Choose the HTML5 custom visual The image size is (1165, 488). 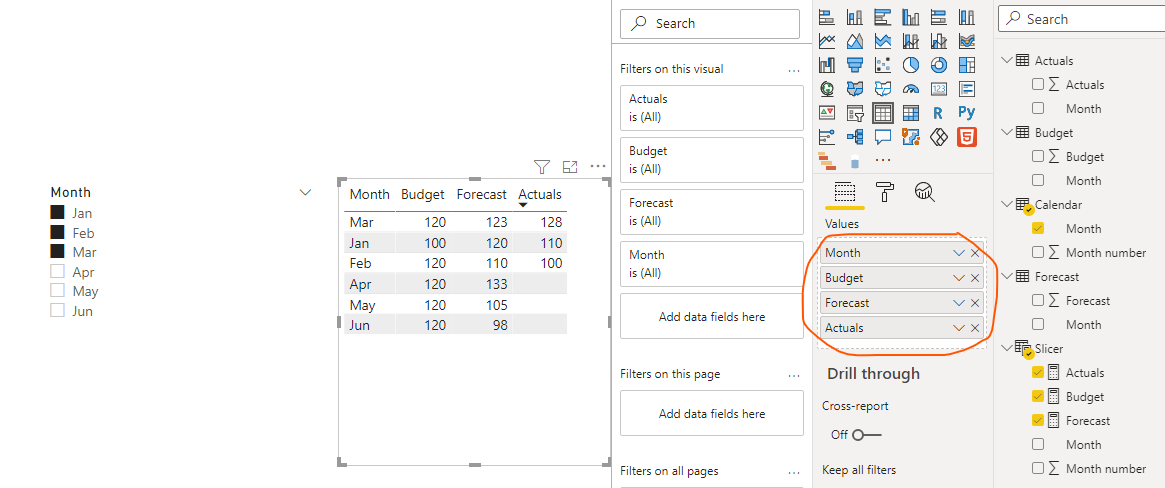coord(967,137)
